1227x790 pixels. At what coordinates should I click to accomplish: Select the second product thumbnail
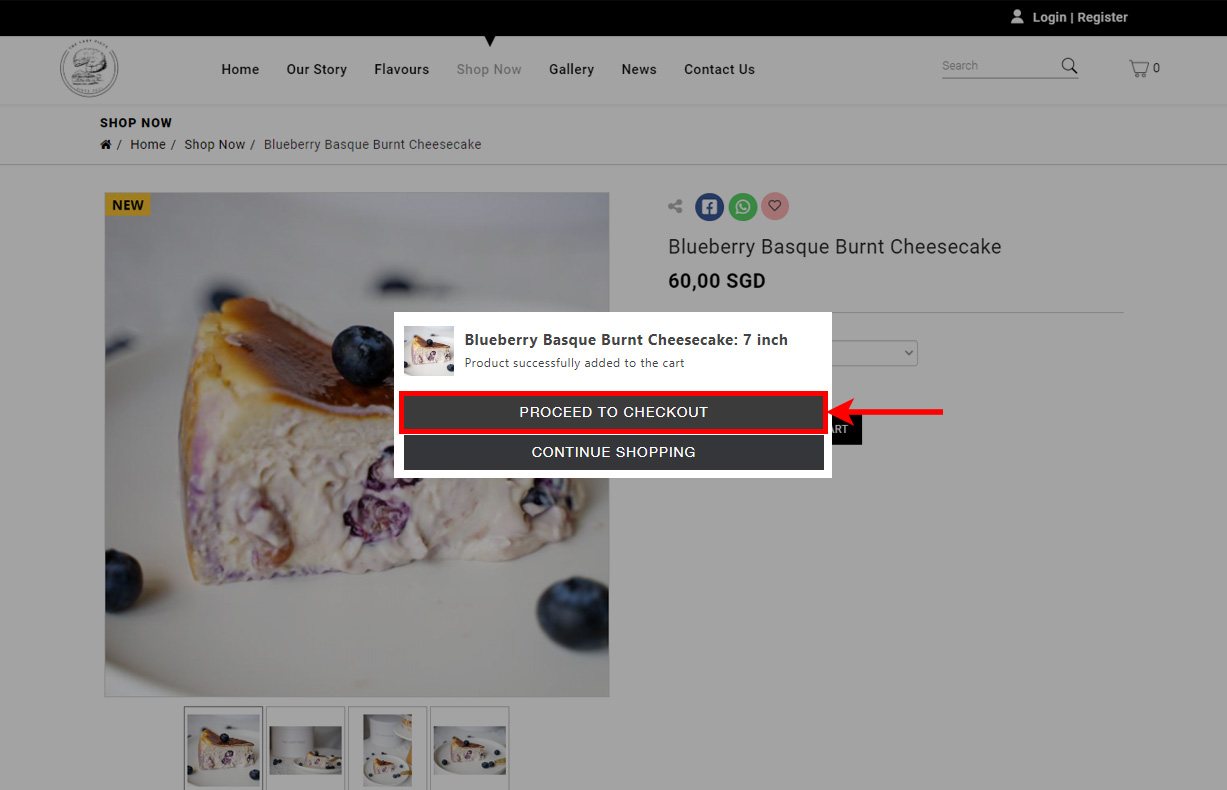[x=306, y=748]
